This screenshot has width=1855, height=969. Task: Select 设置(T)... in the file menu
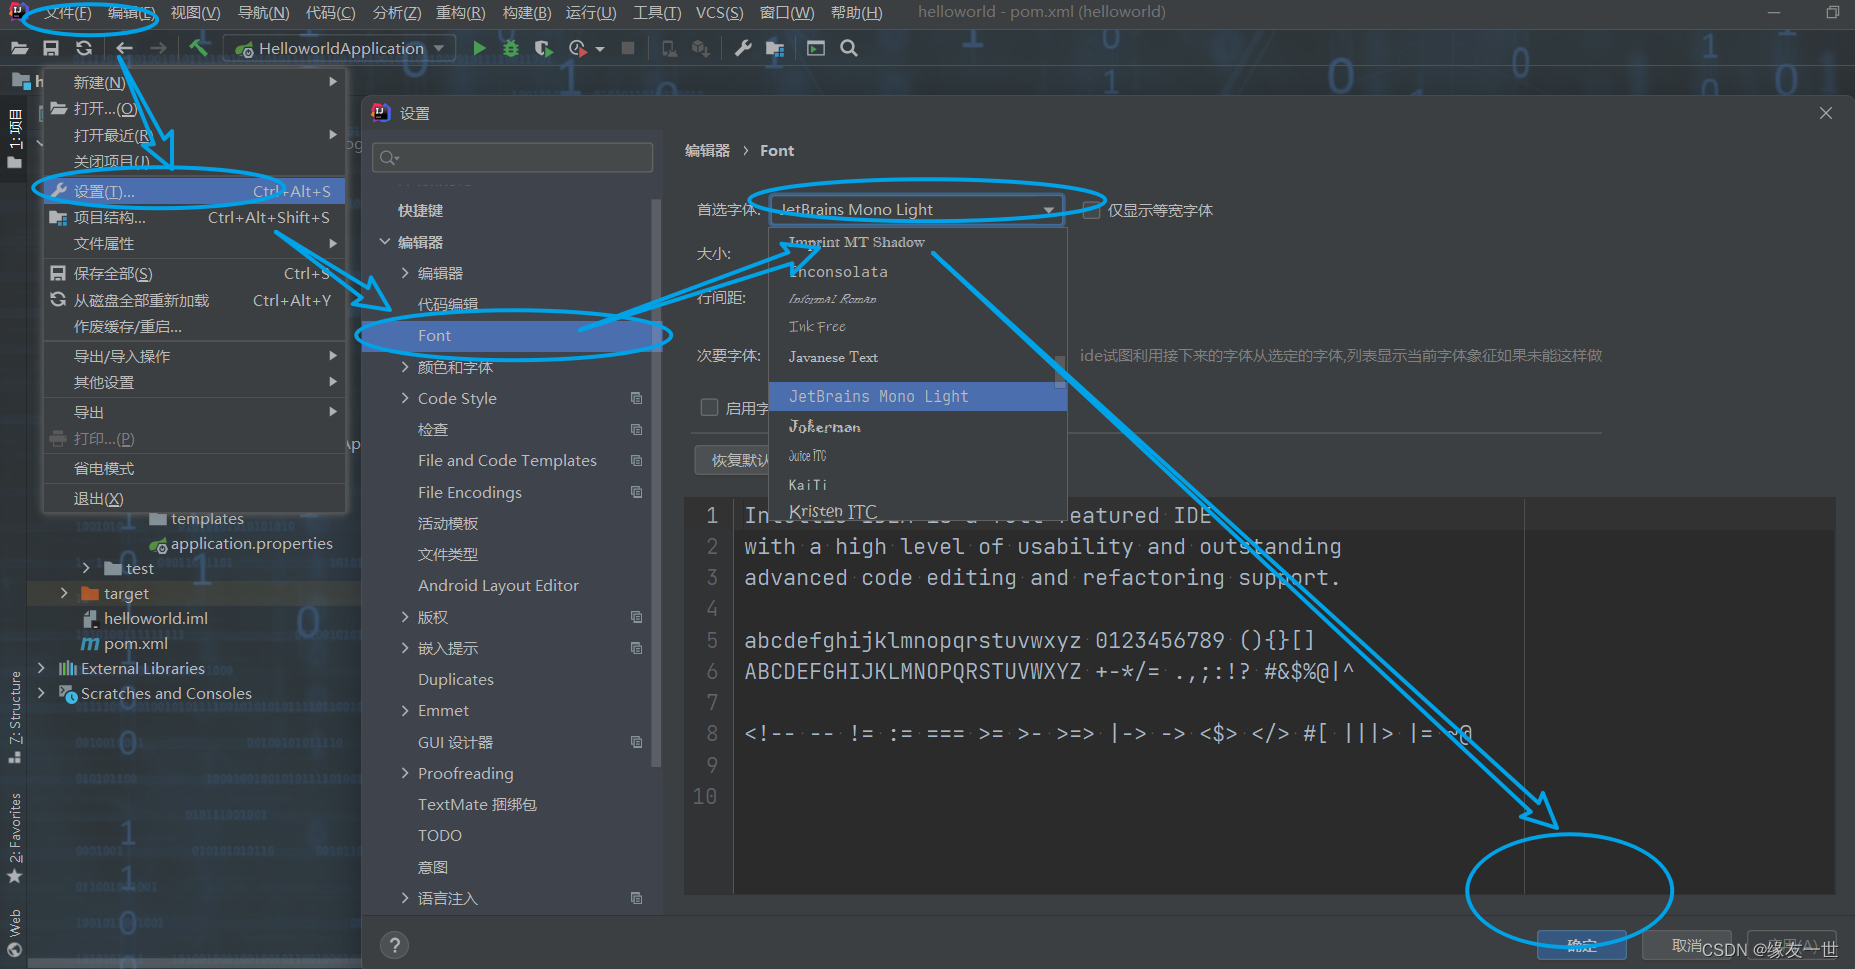click(195, 191)
